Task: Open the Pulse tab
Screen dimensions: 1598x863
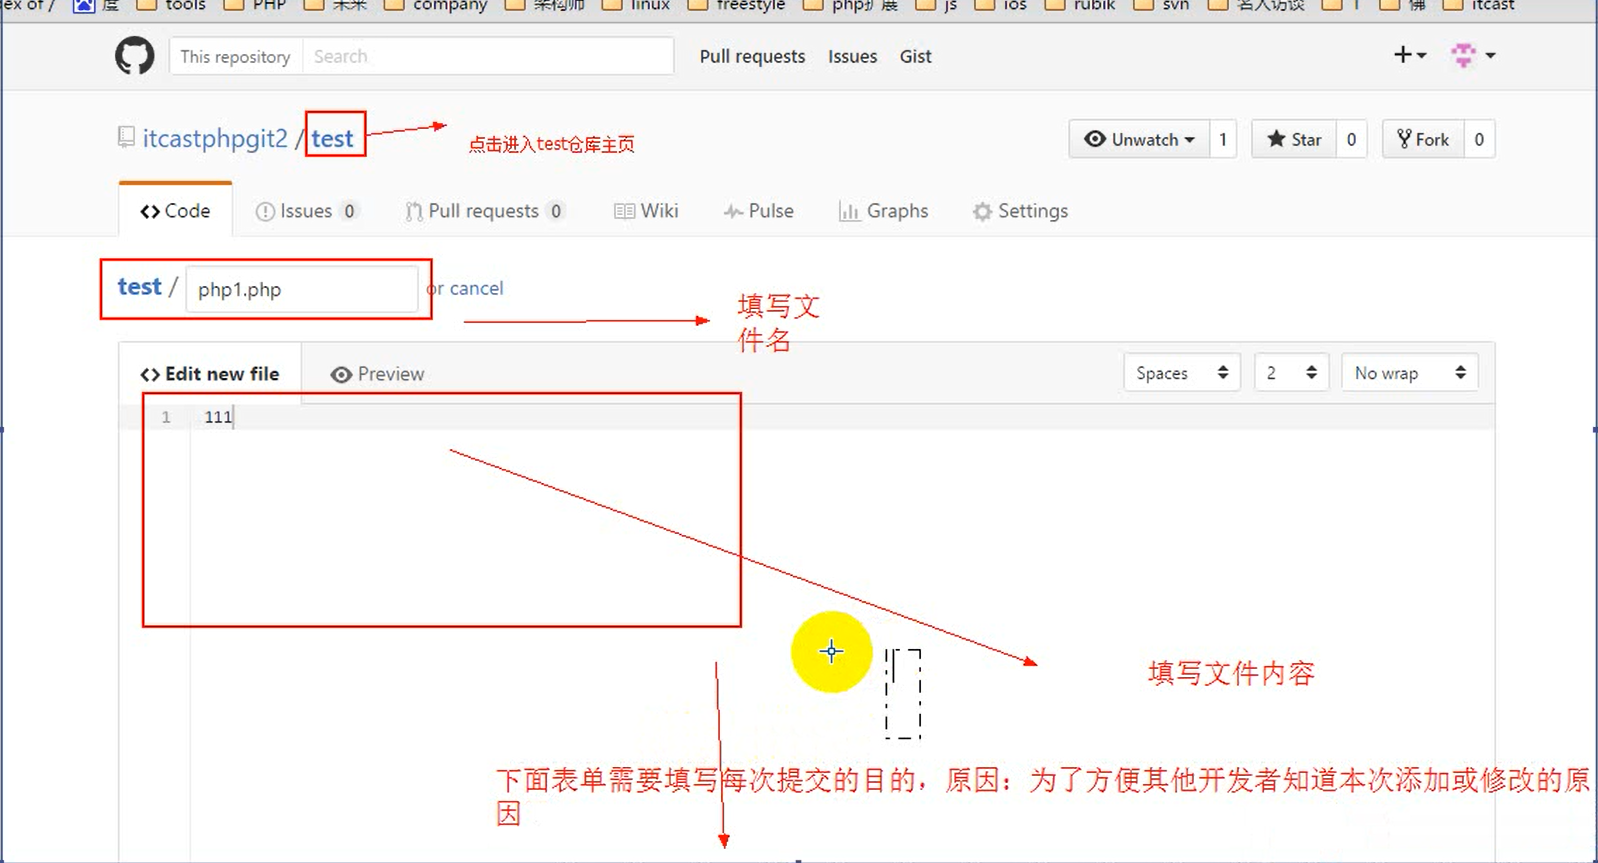Action: click(758, 211)
